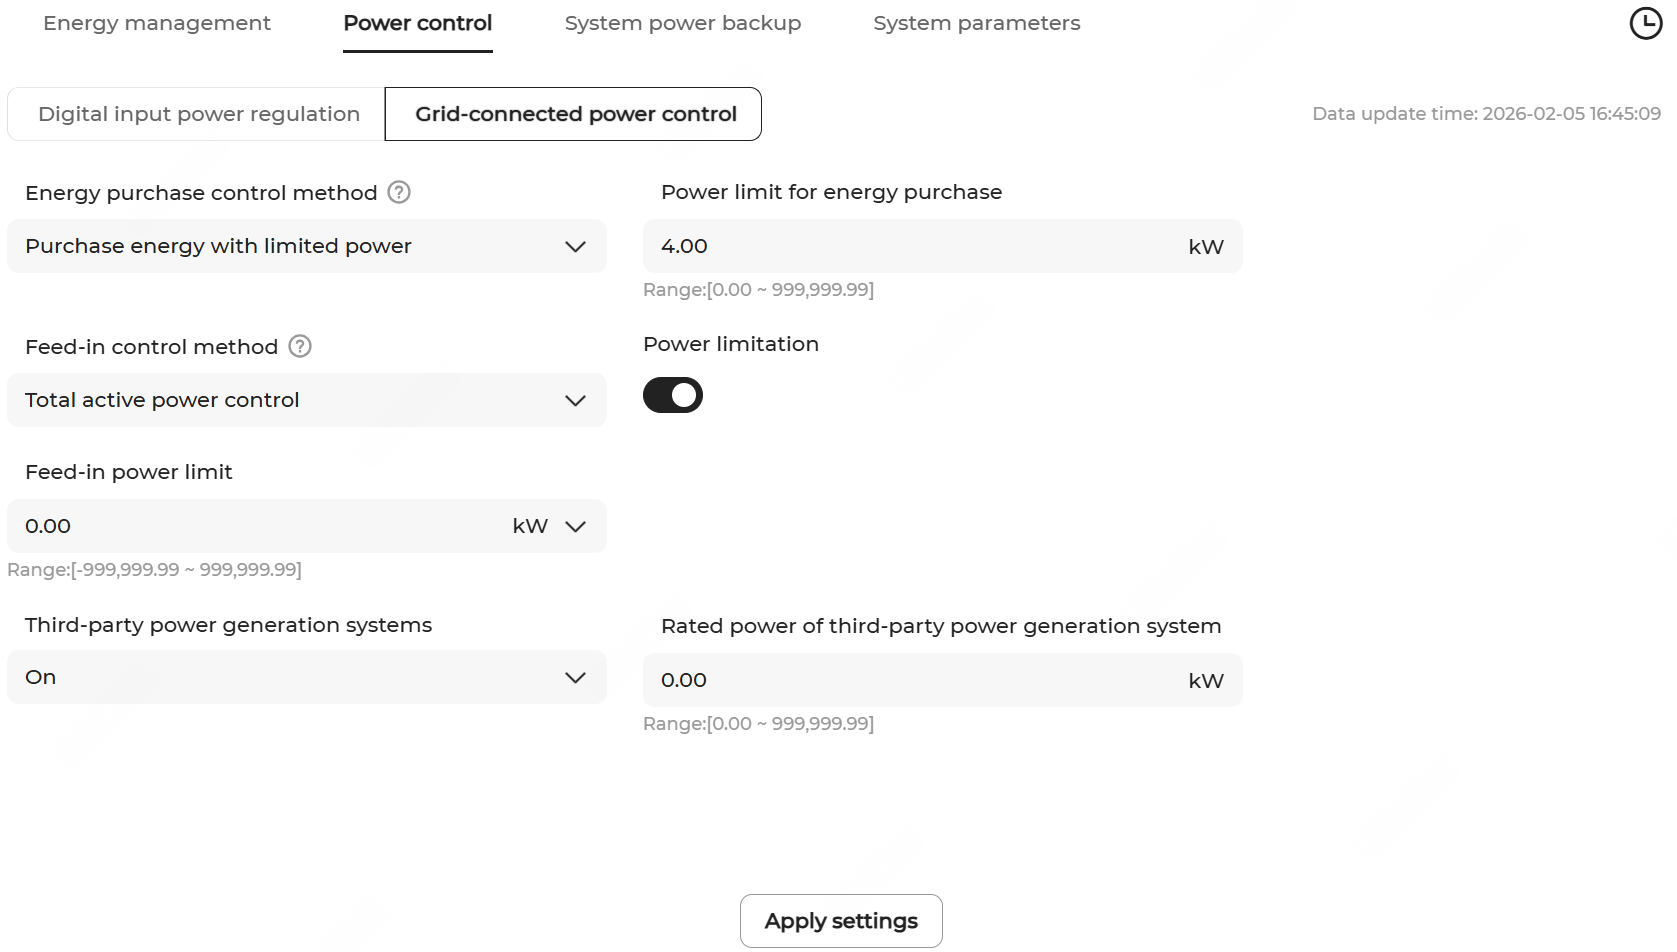The image size is (1677, 952).
Task: Open Energy purchase control method dropdown
Action: tap(306, 246)
